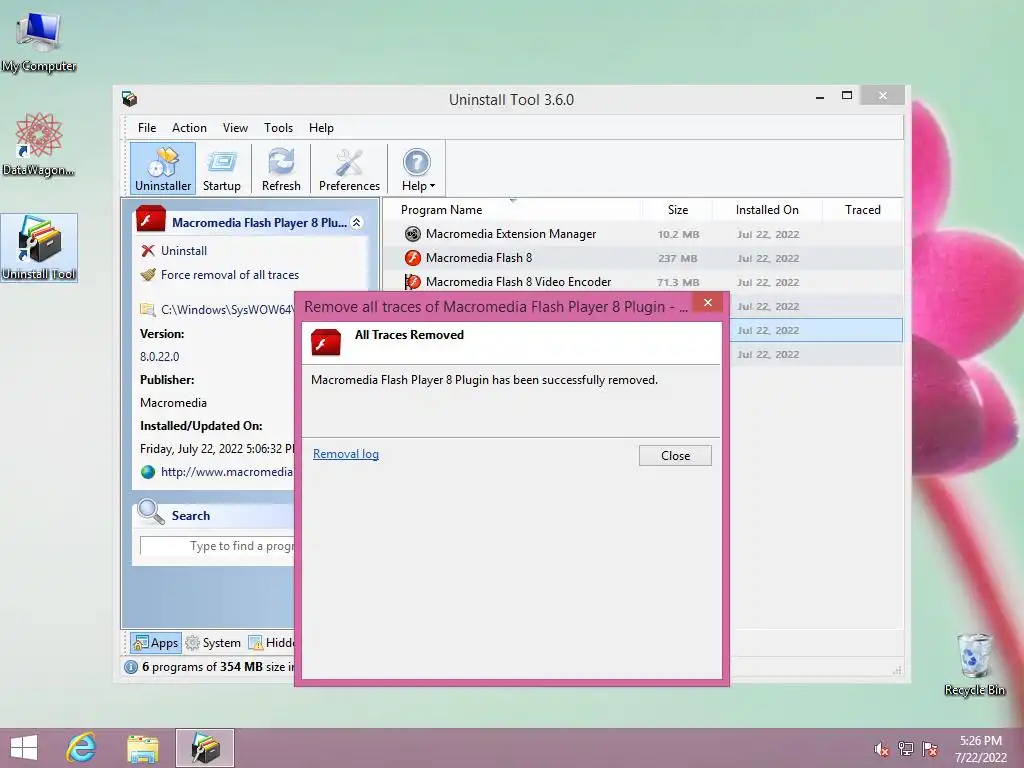
Task: Switch to the Hidden tab
Action: pos(272,643)
